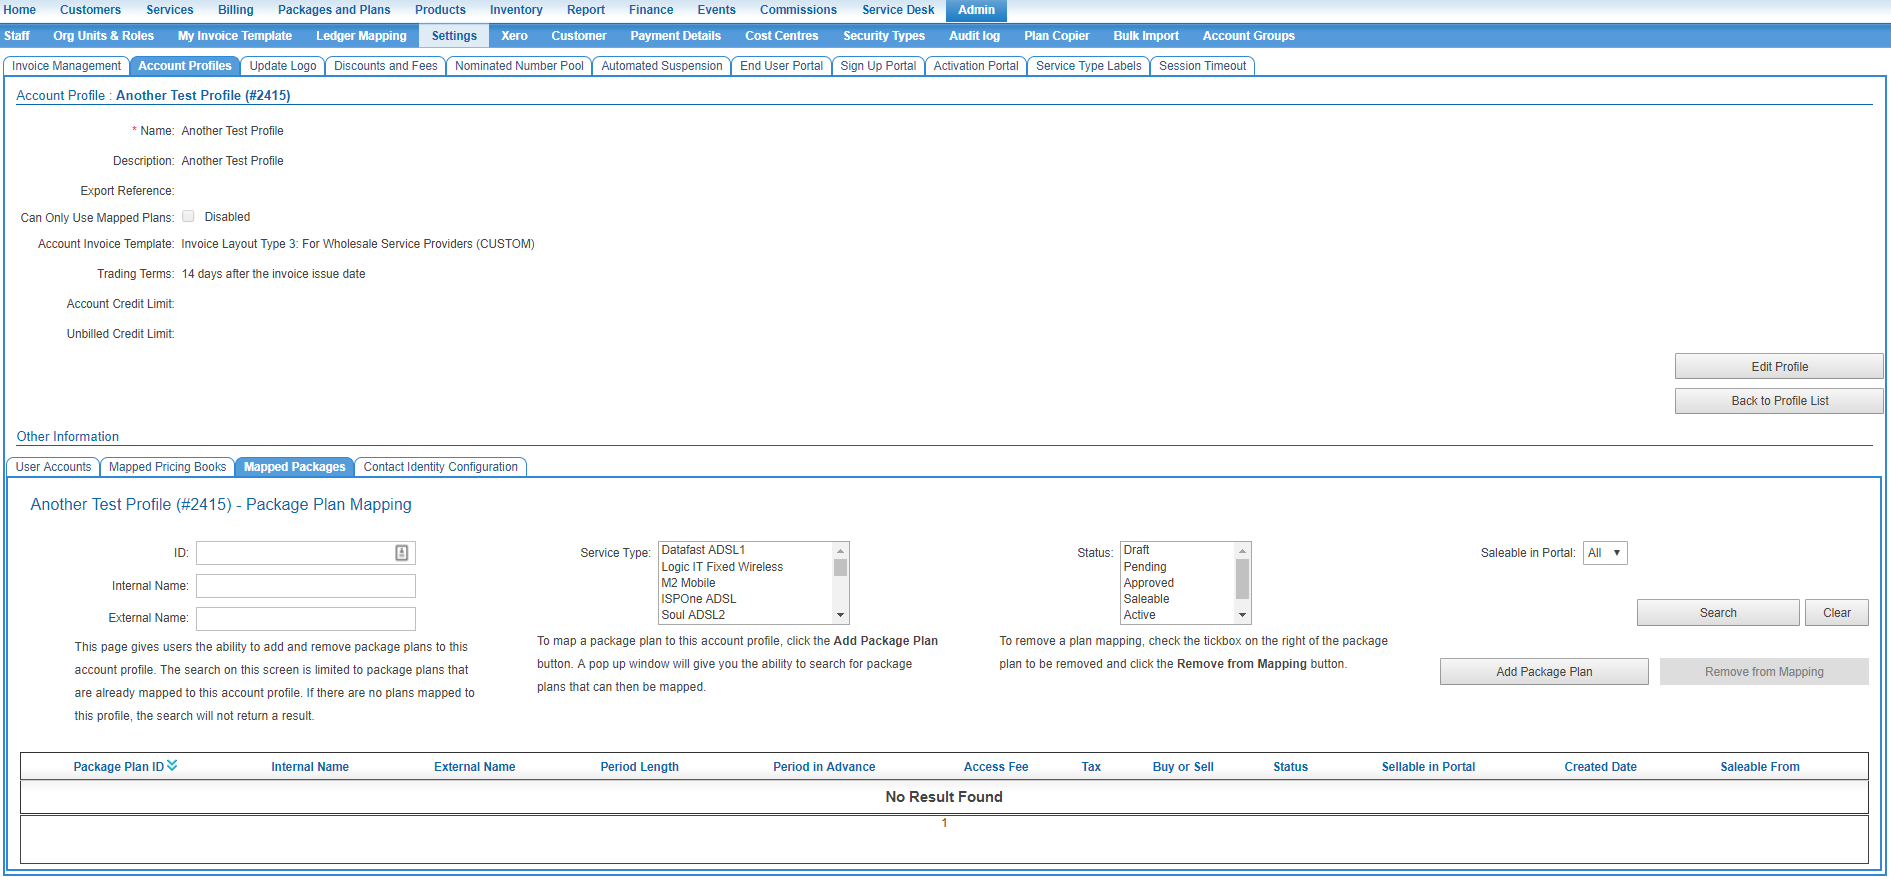The image size is (1891, 877).
Task: Toggle the Can Only Use Mapped Plans checkbox
Action: point(188,217)
